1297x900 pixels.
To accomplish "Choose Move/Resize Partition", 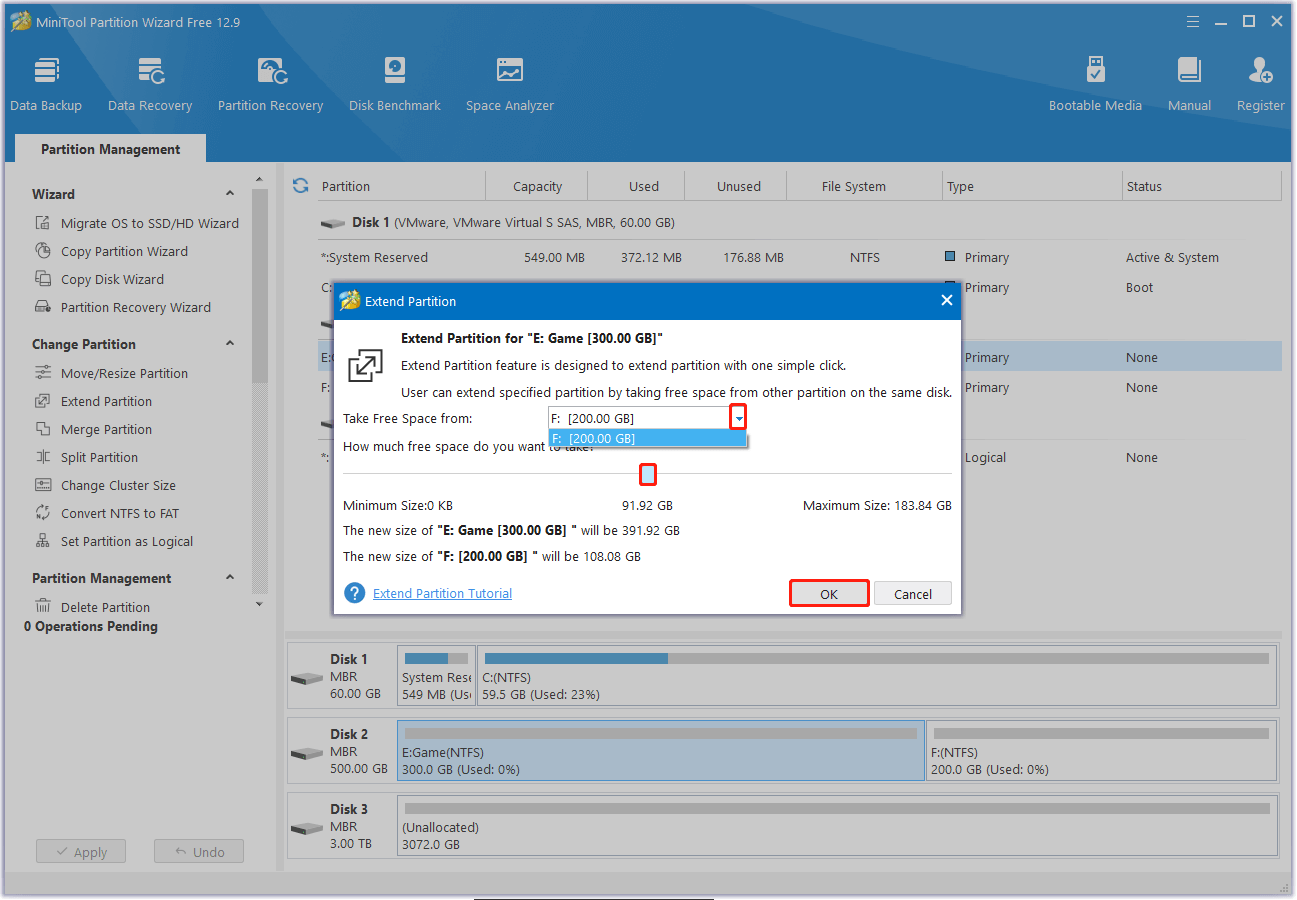I will tap(124, 373).
